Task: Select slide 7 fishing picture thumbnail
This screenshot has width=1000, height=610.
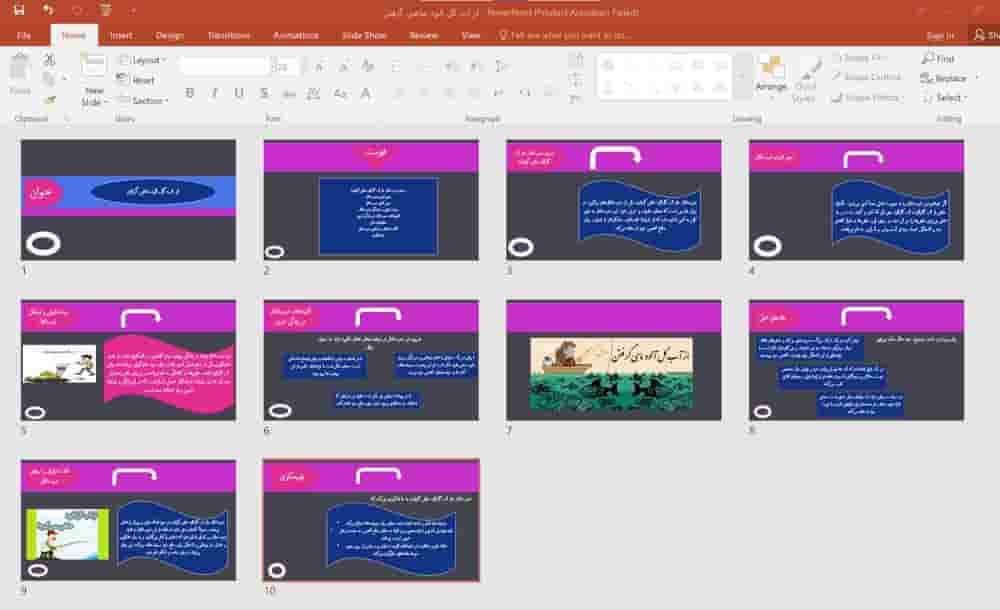Action: pyautogui.click(x=614, y=360)
